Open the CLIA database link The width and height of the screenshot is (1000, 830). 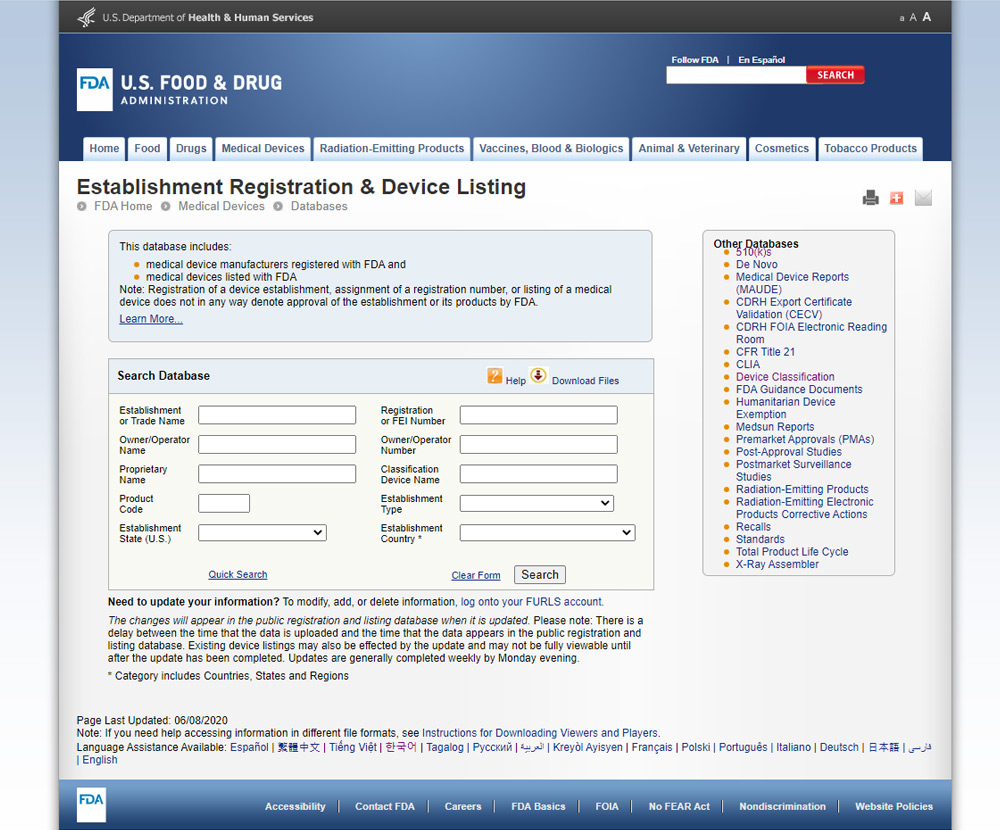pos(747,365)
